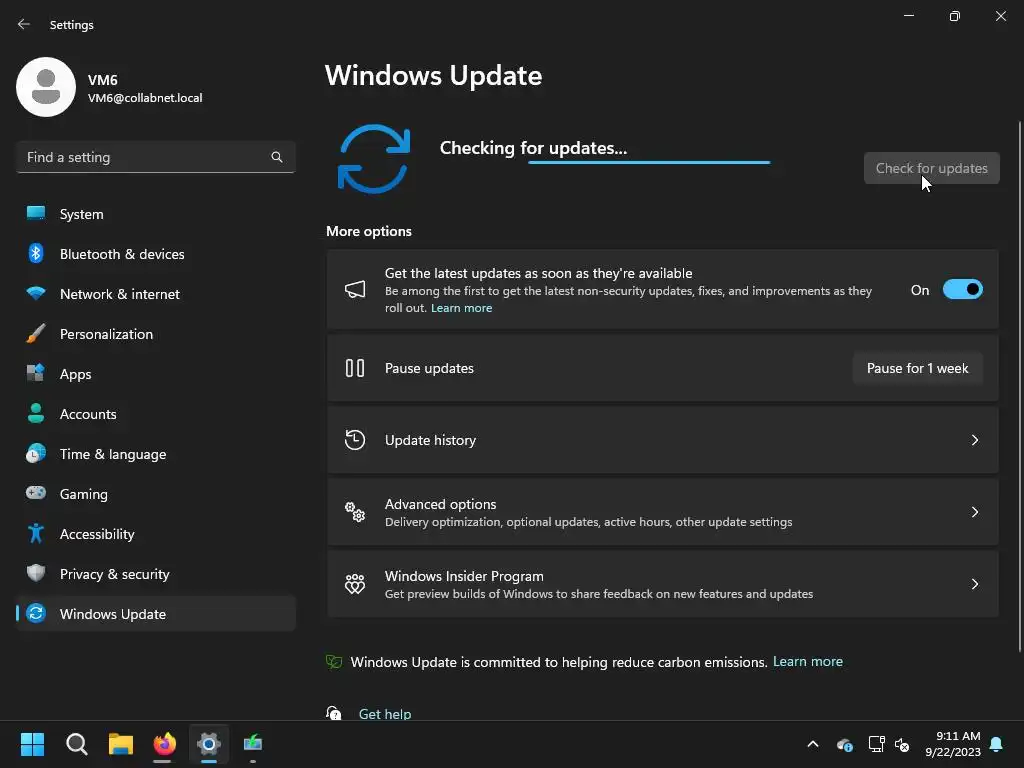Image resolution: width=1024 pixels, height=768 pixels.
Task: Click the Gaming controller icon in sidebar
Action: coord(36,493)
